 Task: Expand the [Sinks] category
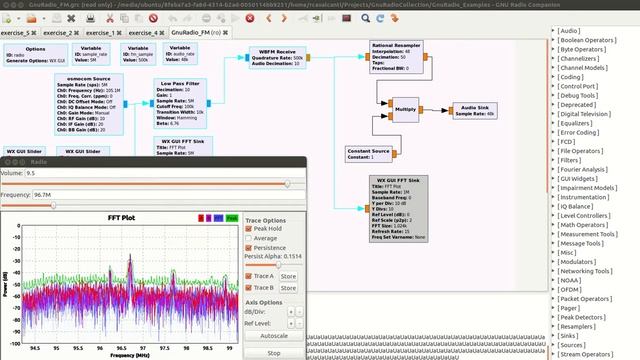click(553, 336)
